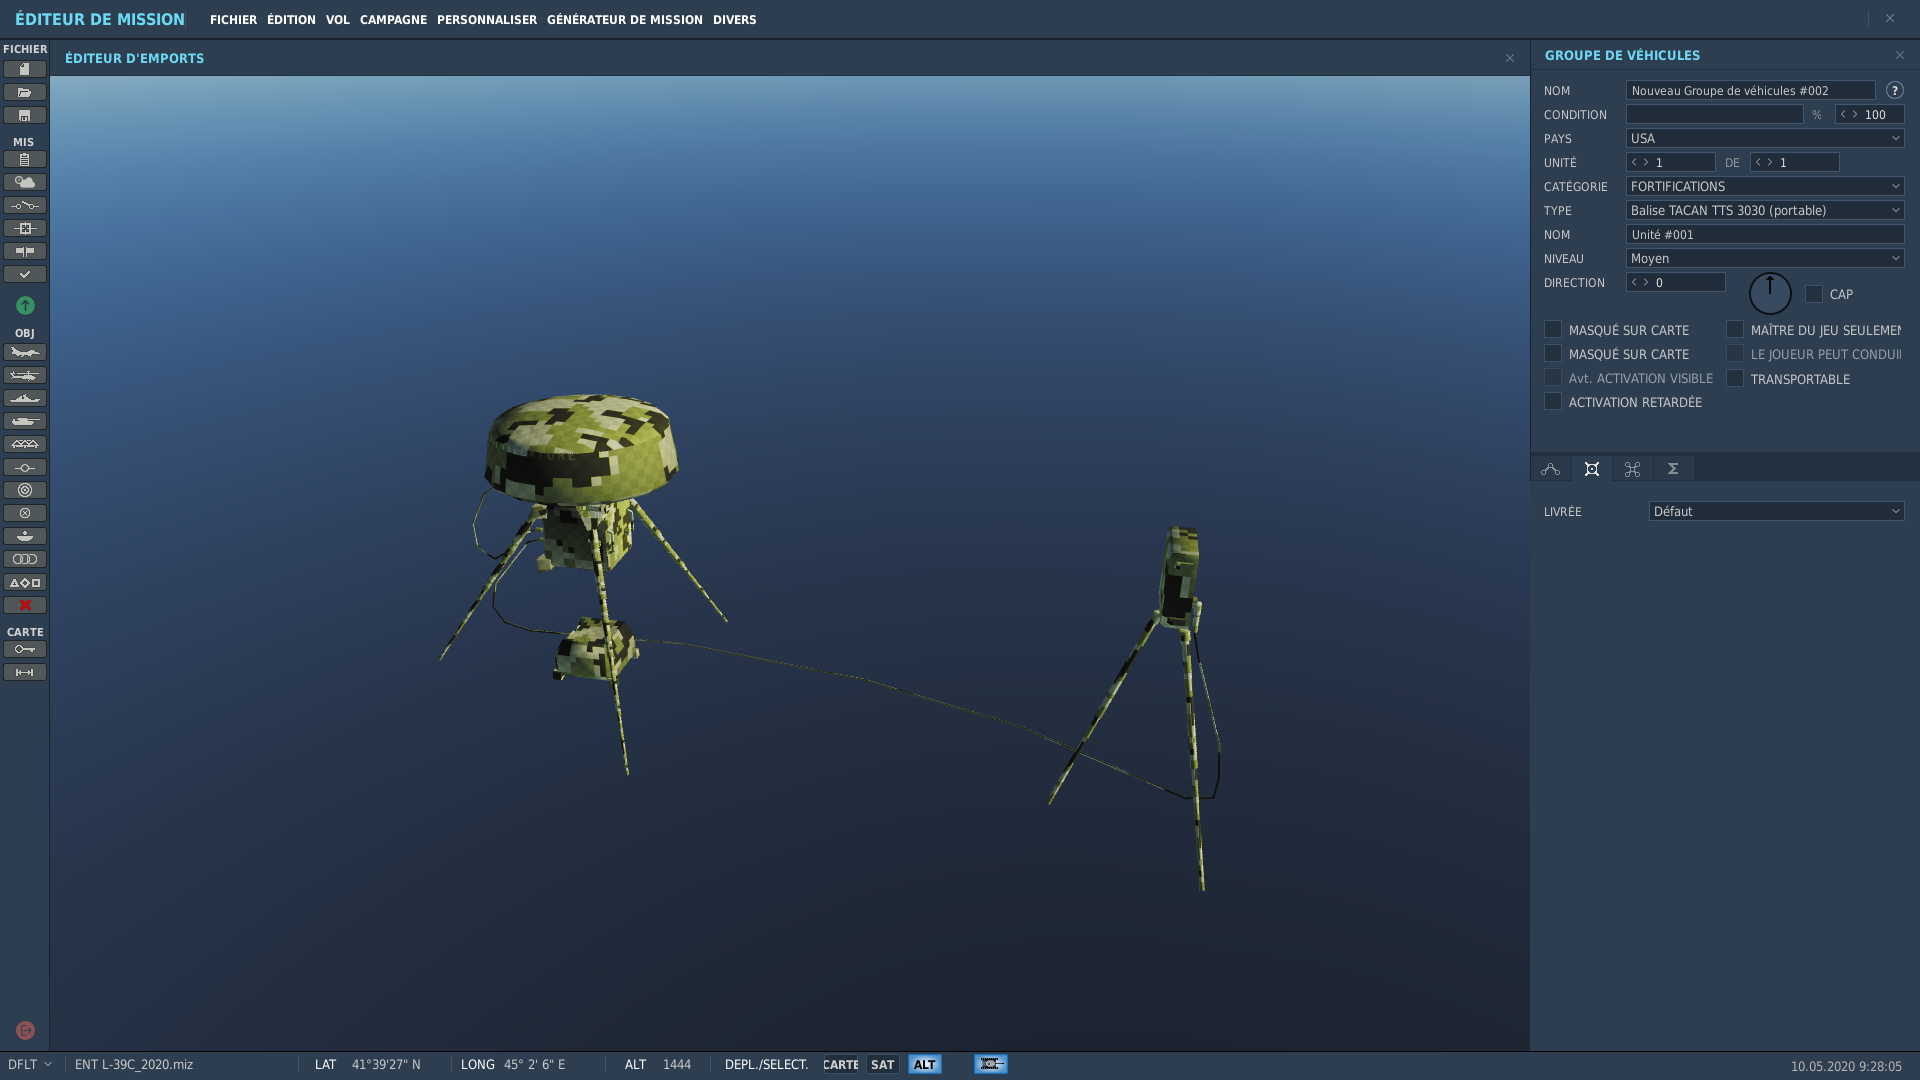Click the red X delete tool
The height and width of the screenshot is (1080, 1920).
click(x=25, y=605)
